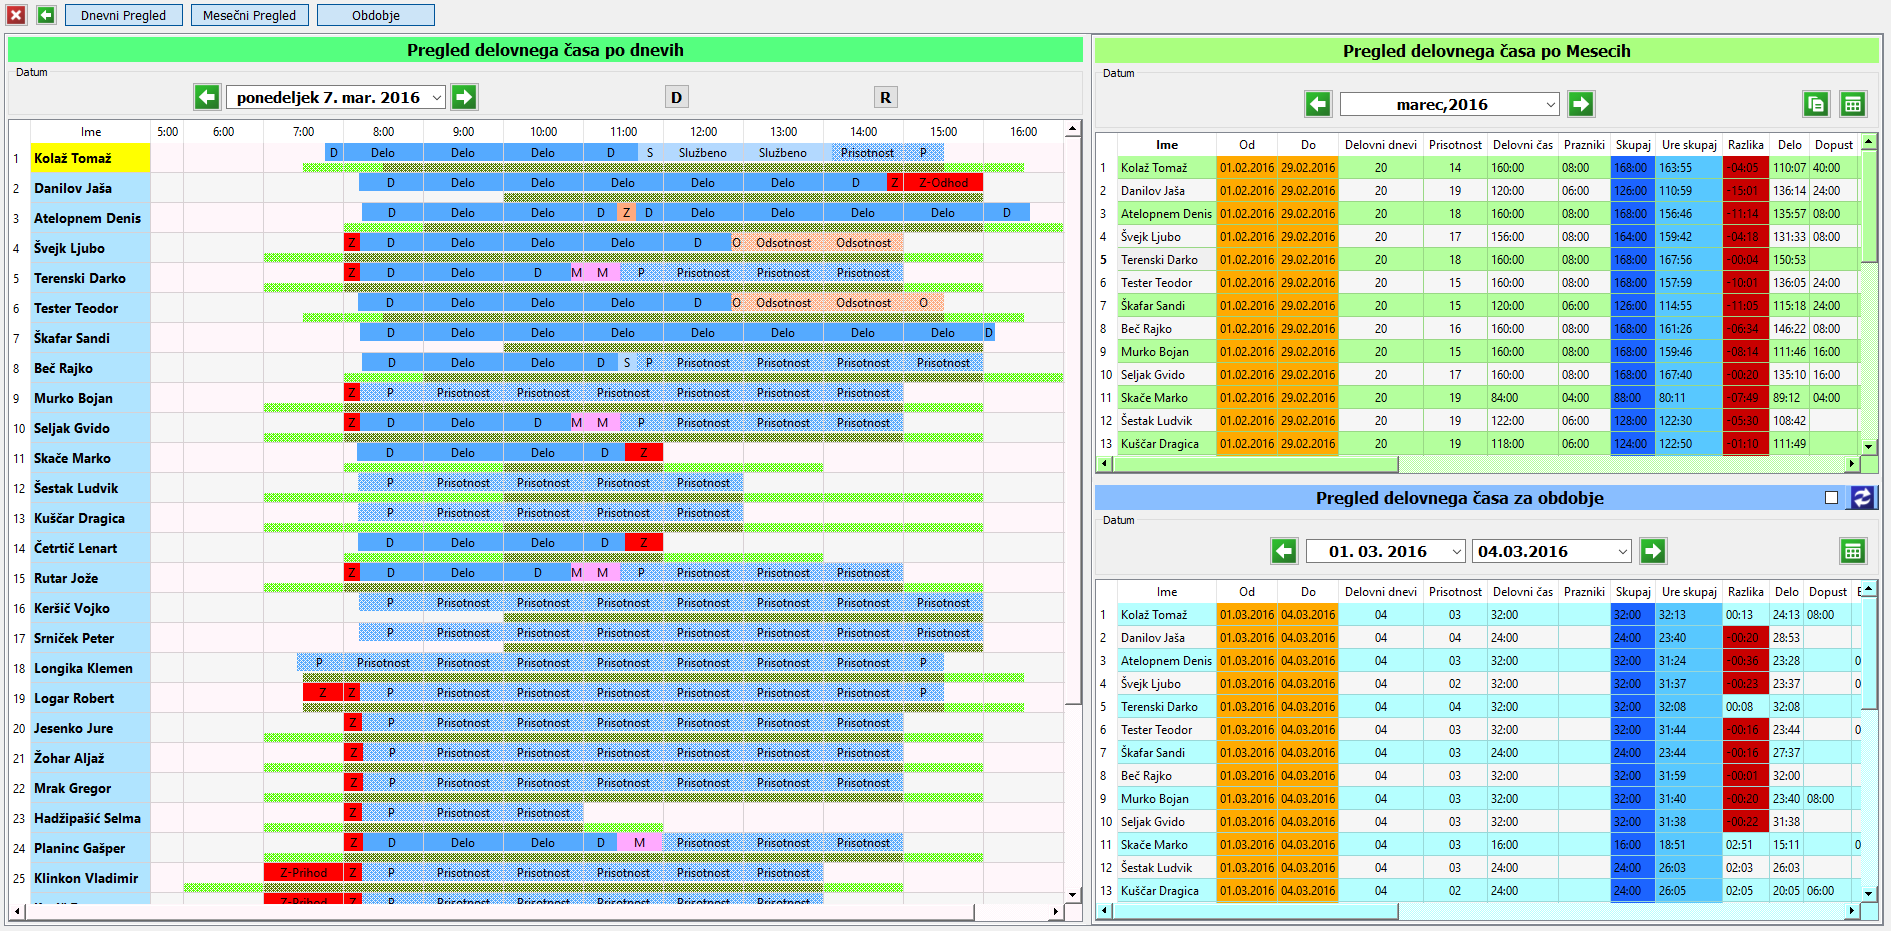Click the Razlika column header in monthly table

1745,145
